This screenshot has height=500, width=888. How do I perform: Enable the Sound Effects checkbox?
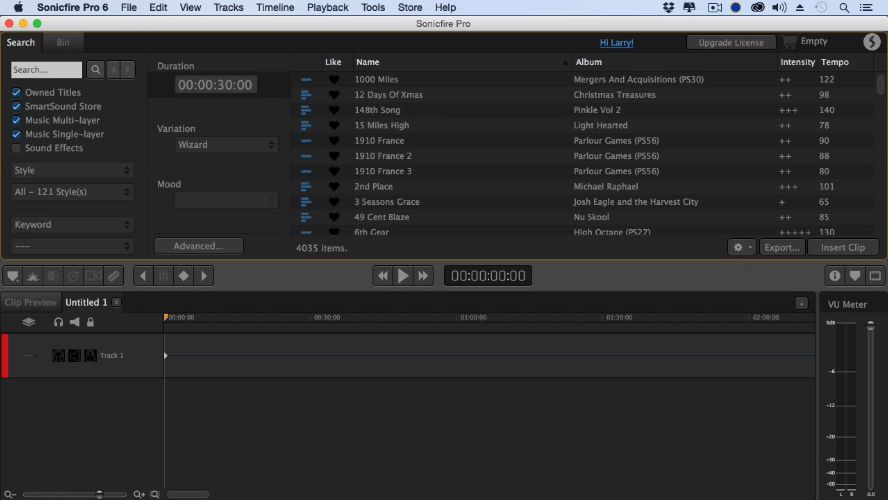point(16,148)
